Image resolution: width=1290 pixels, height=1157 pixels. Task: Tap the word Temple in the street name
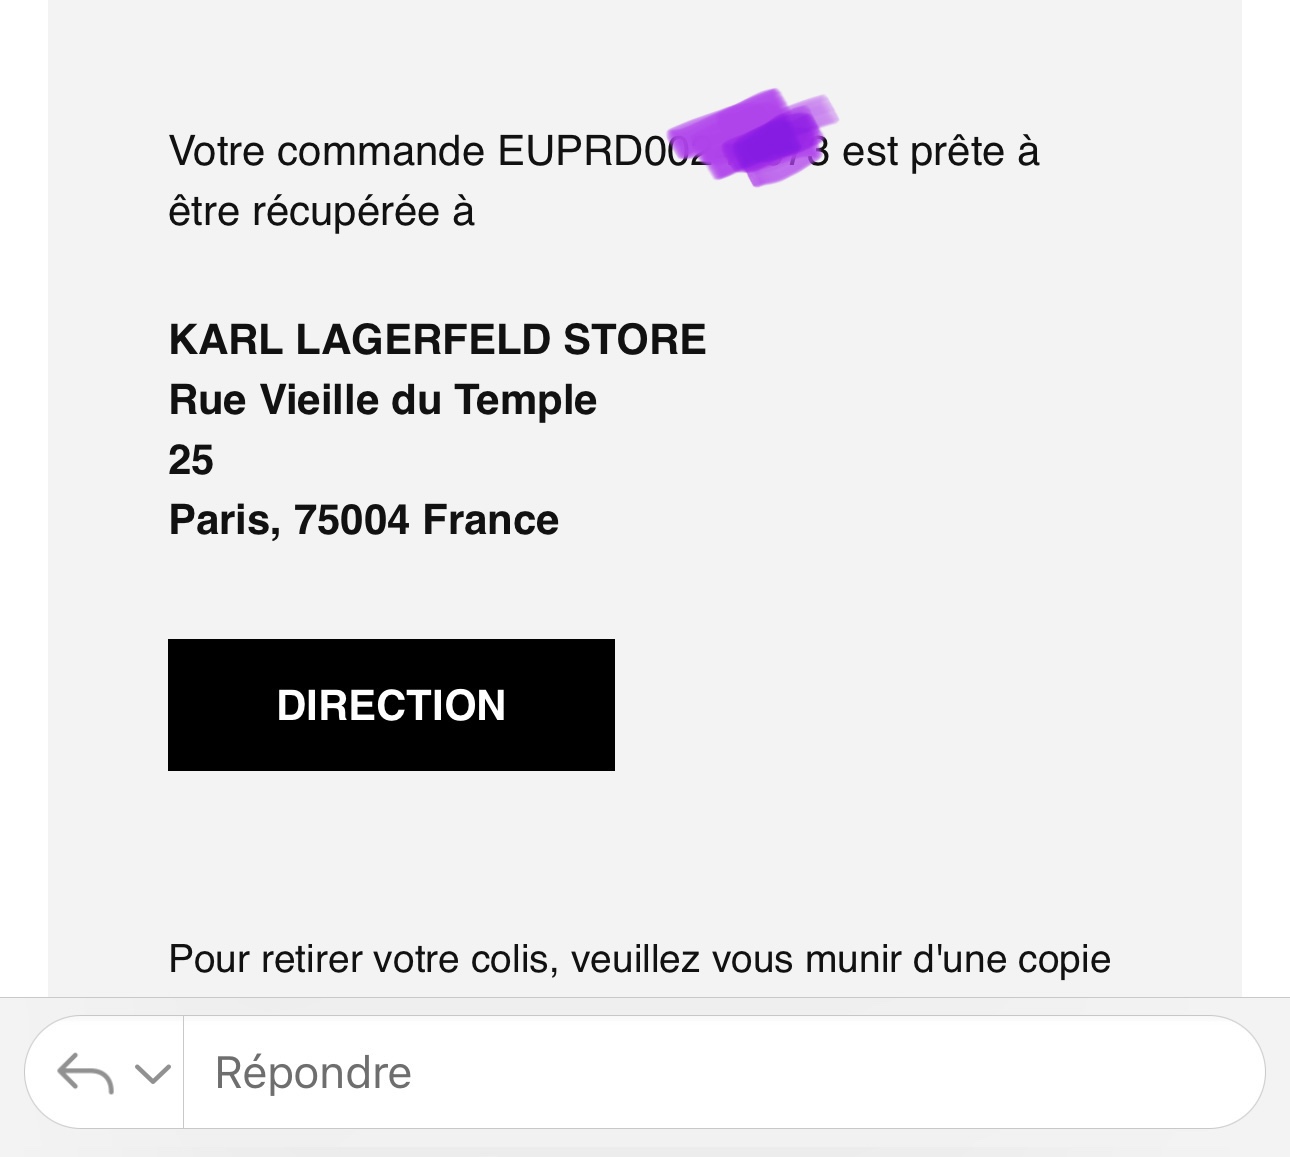click(526, 401)
